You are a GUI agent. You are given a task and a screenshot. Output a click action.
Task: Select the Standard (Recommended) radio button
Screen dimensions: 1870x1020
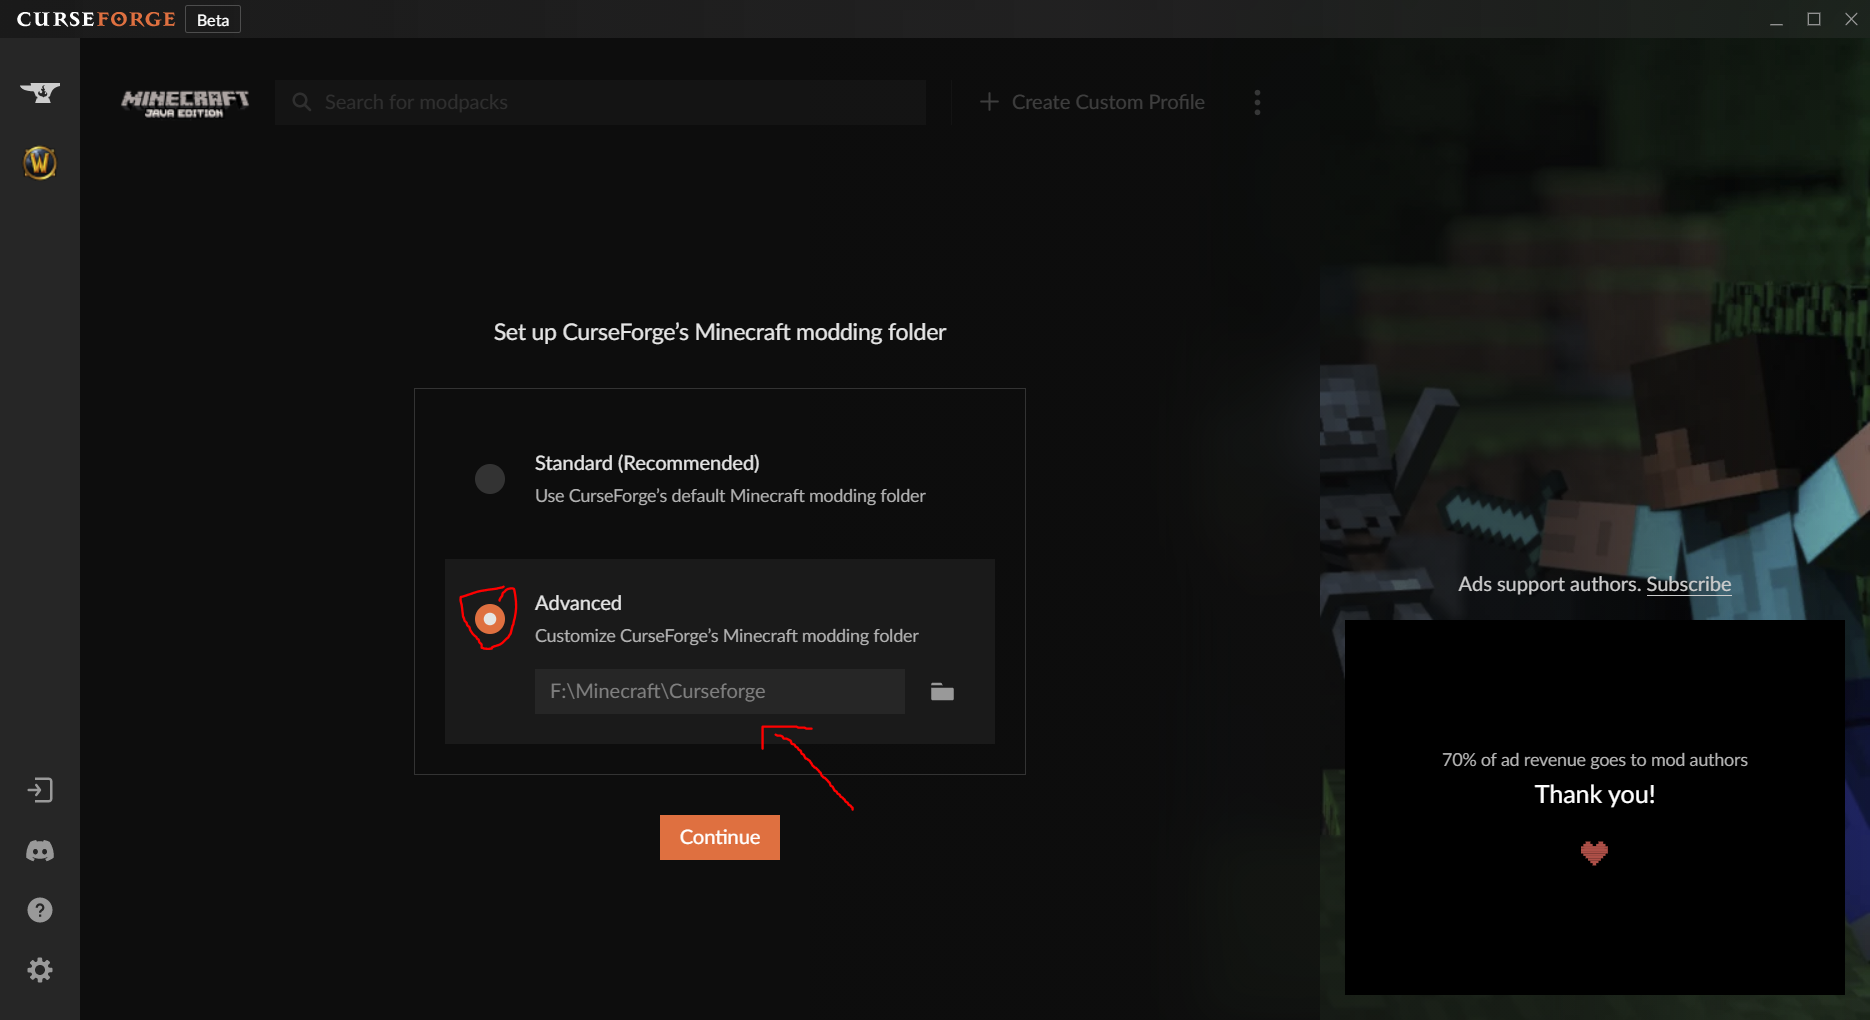tap(490, 479)
